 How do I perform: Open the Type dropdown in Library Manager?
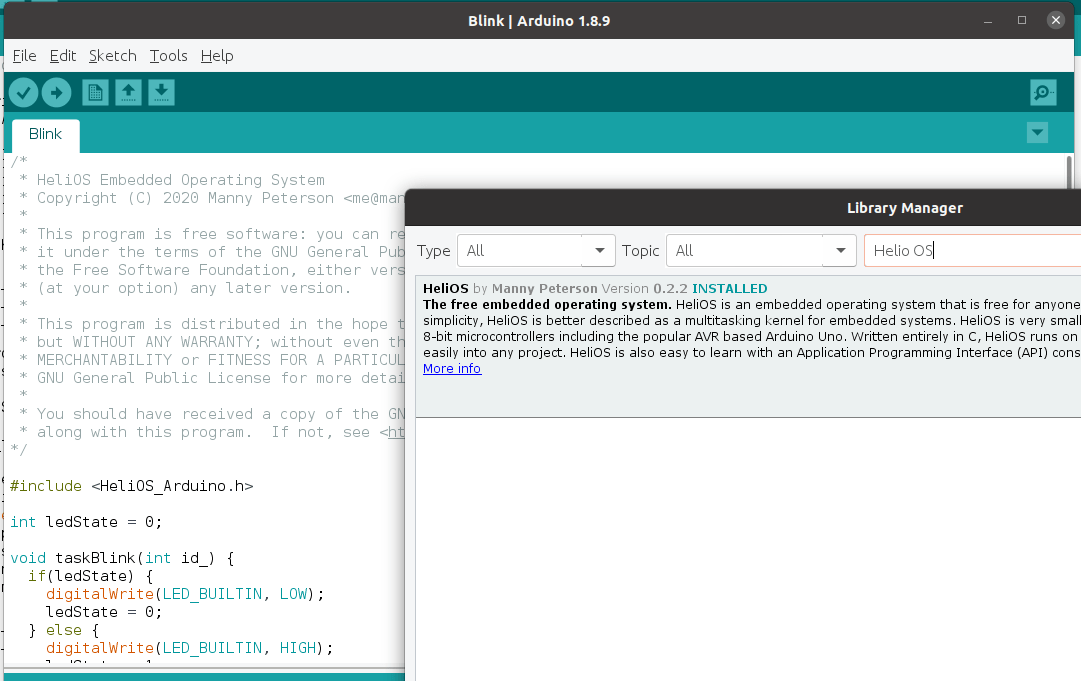(x=536, y=251)
